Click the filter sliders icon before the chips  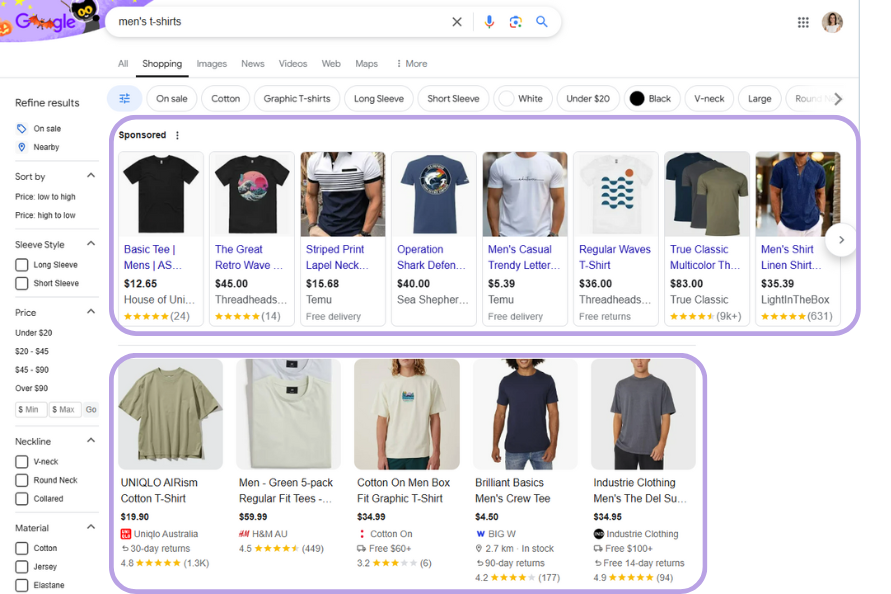(125, 98)
